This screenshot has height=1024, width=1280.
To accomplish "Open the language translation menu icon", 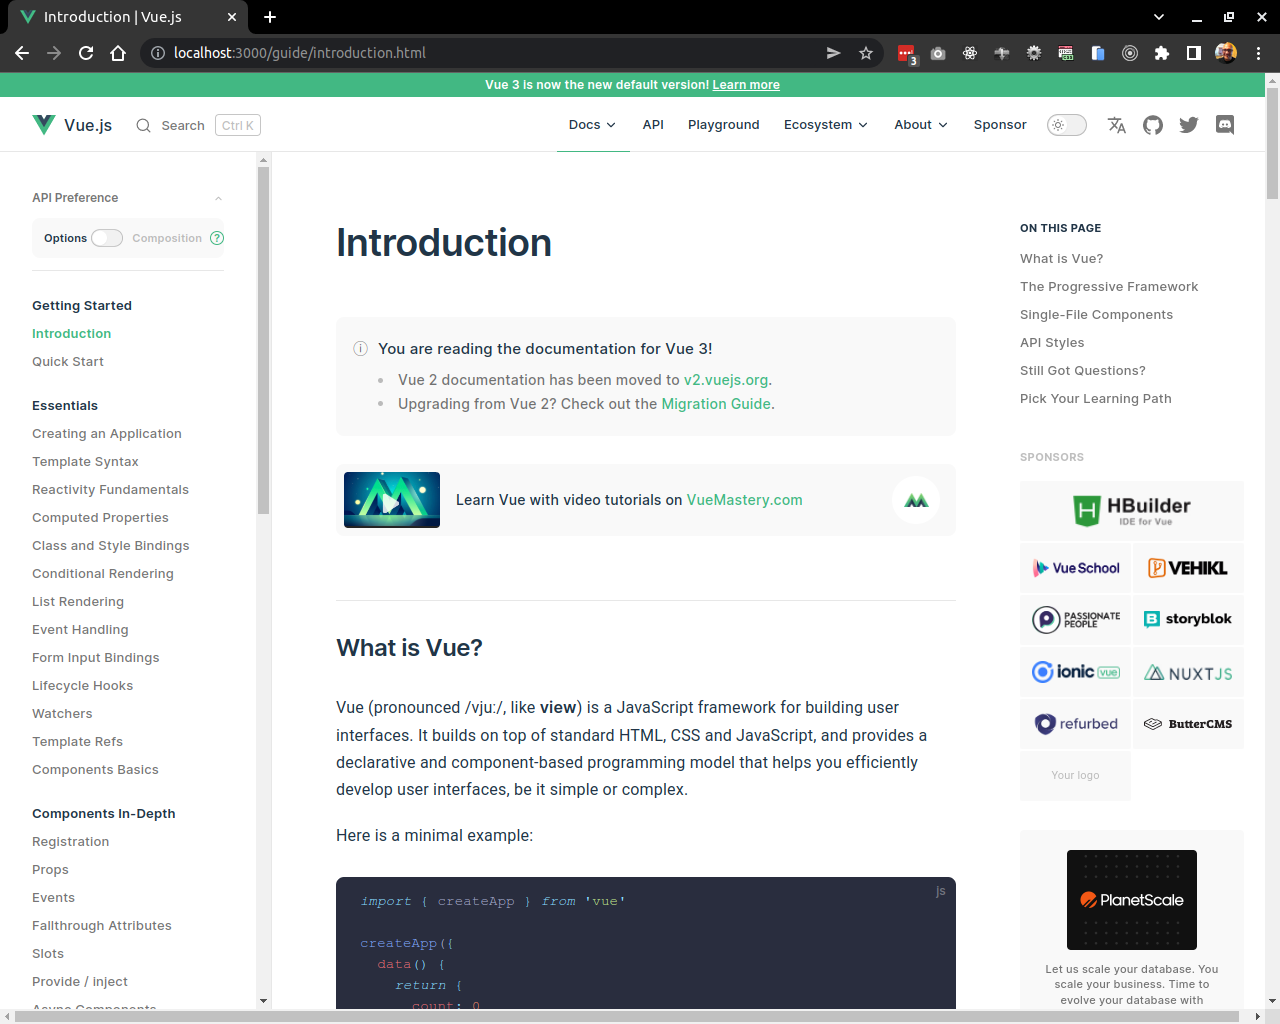I will point(1117,125).
